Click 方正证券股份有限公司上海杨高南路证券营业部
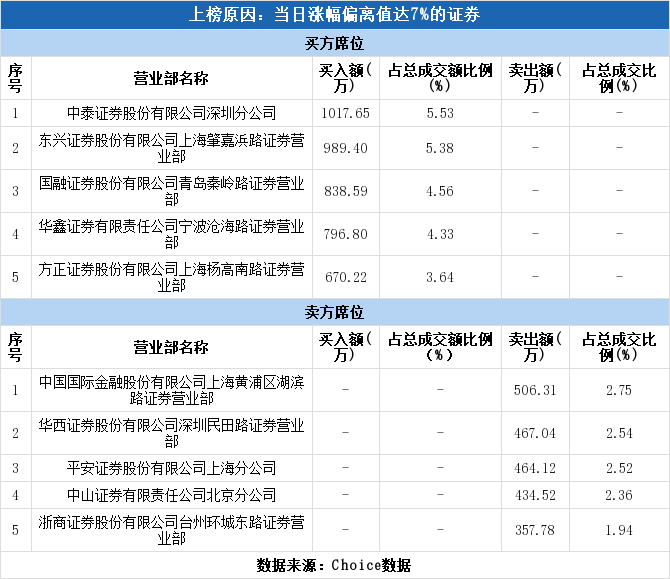The width and height of the screenshot is (670, 579). [172, 277]
